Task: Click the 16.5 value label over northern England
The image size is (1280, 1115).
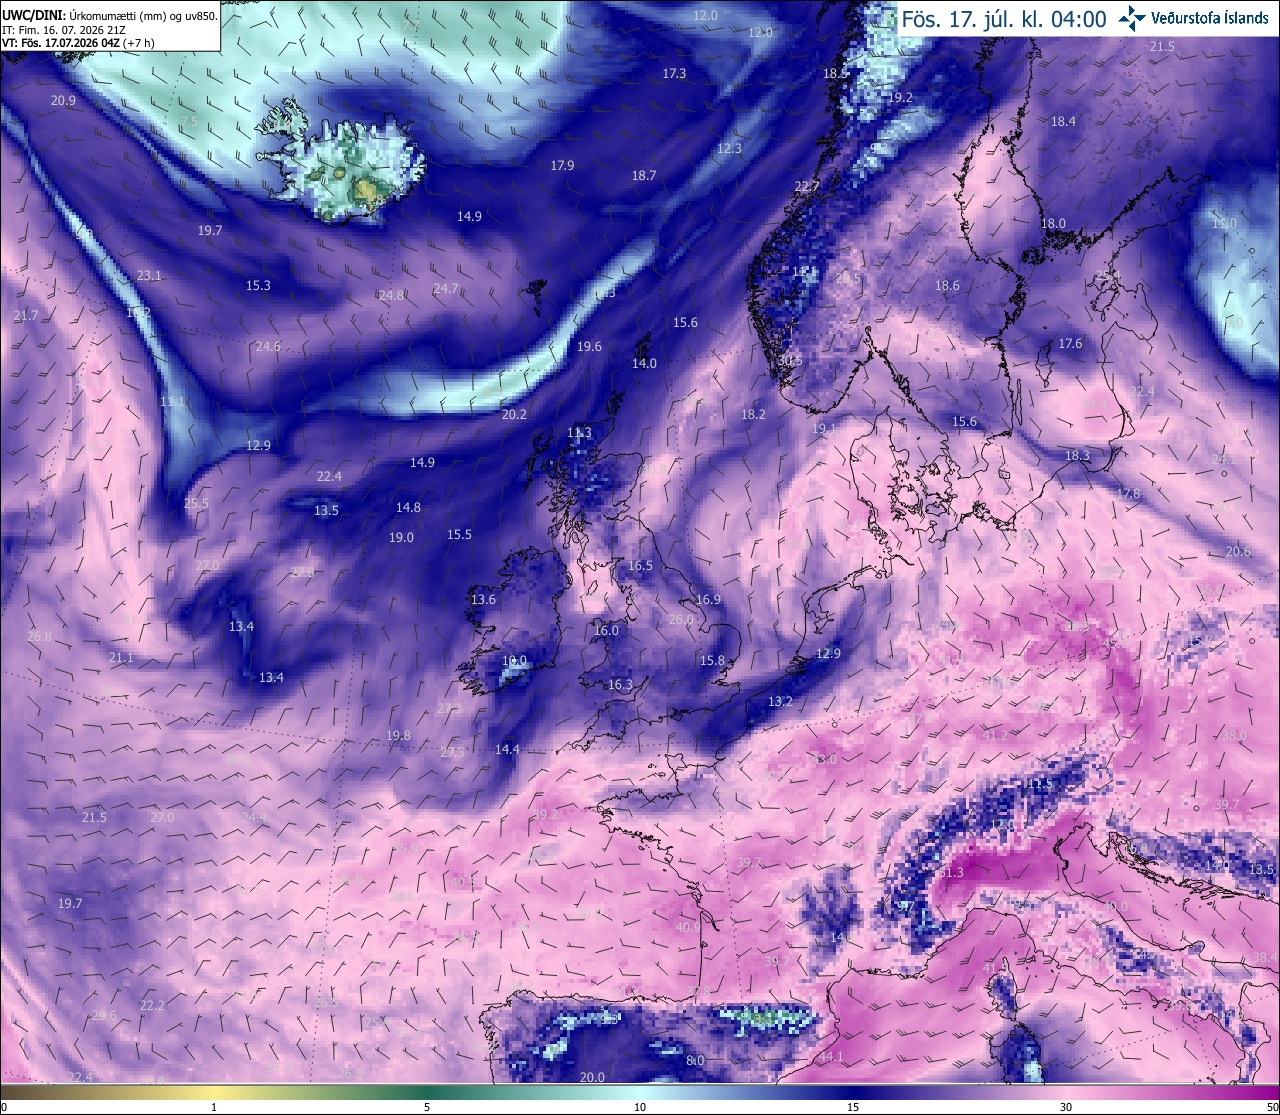Action: point(640,566)
